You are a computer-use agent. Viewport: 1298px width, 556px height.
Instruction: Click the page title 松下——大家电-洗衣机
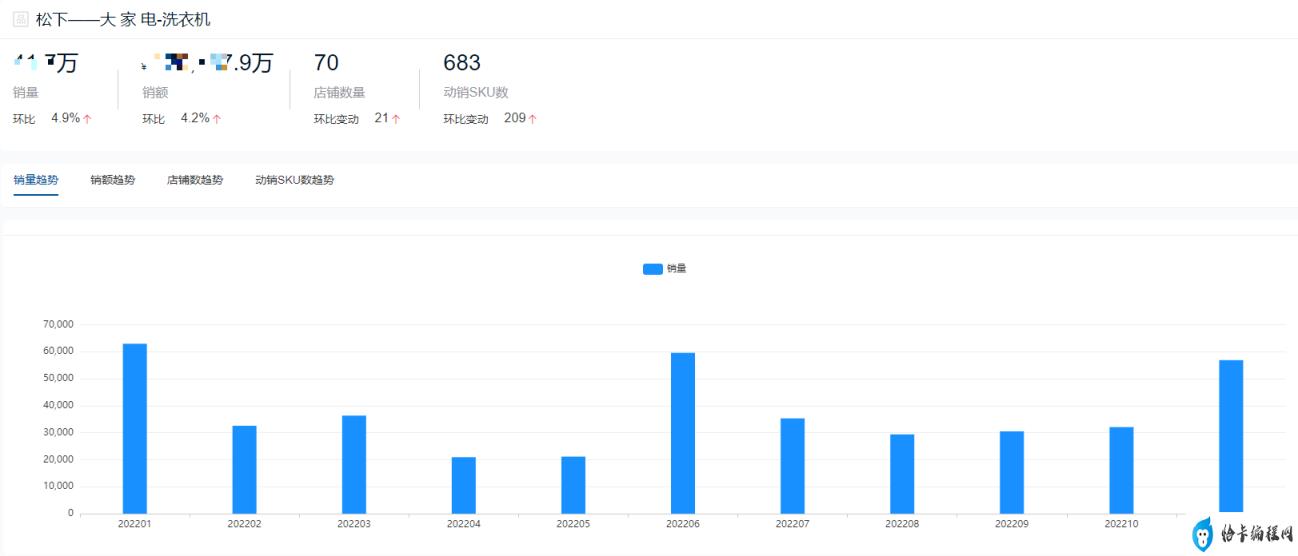pos(123,20)
